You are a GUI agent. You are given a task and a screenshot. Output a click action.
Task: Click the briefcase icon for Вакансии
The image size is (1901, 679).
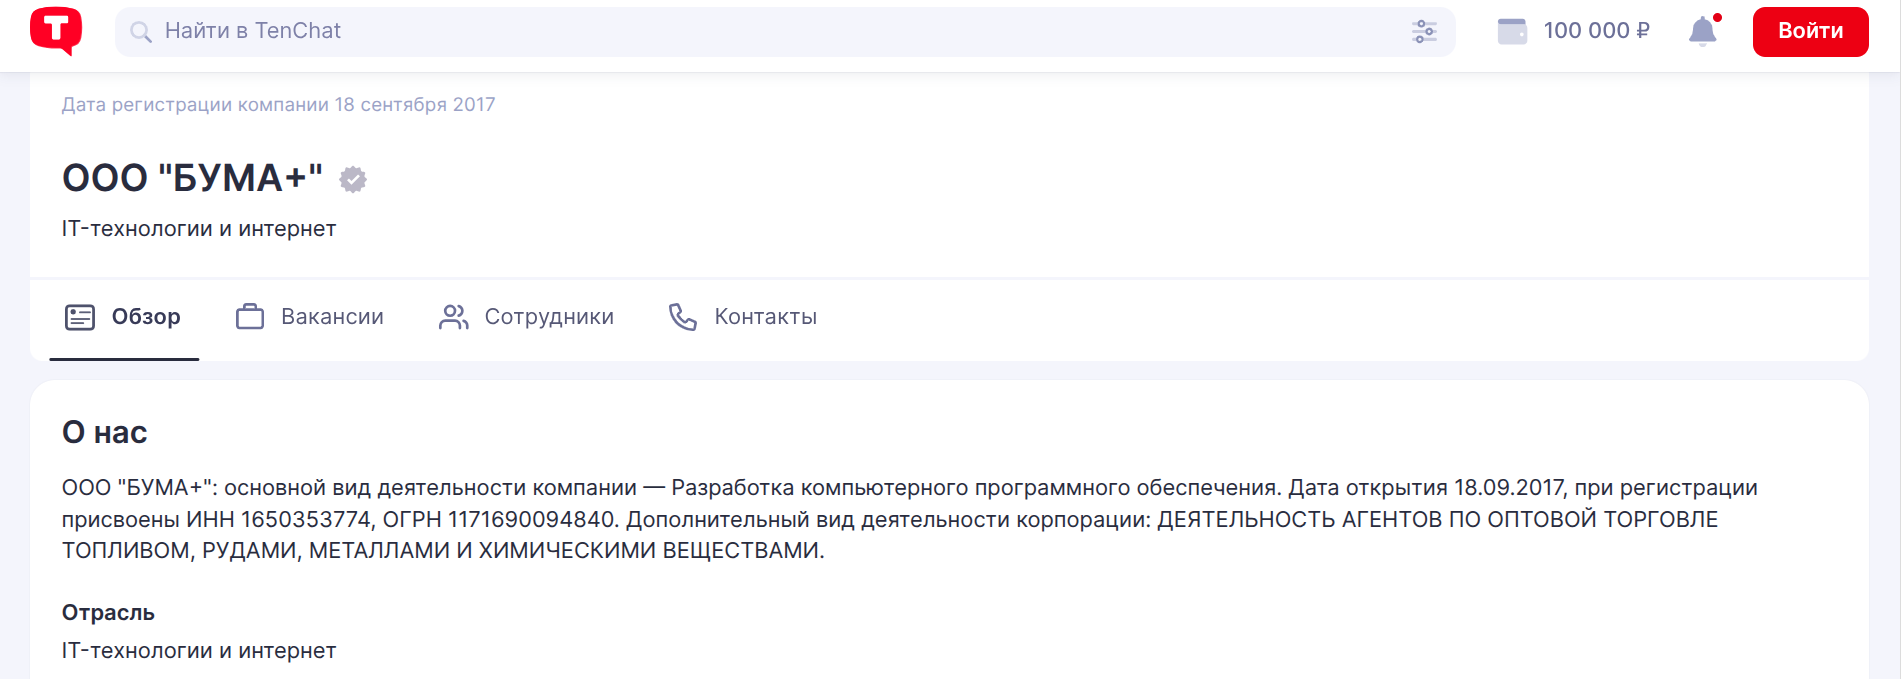coord(250,317)
